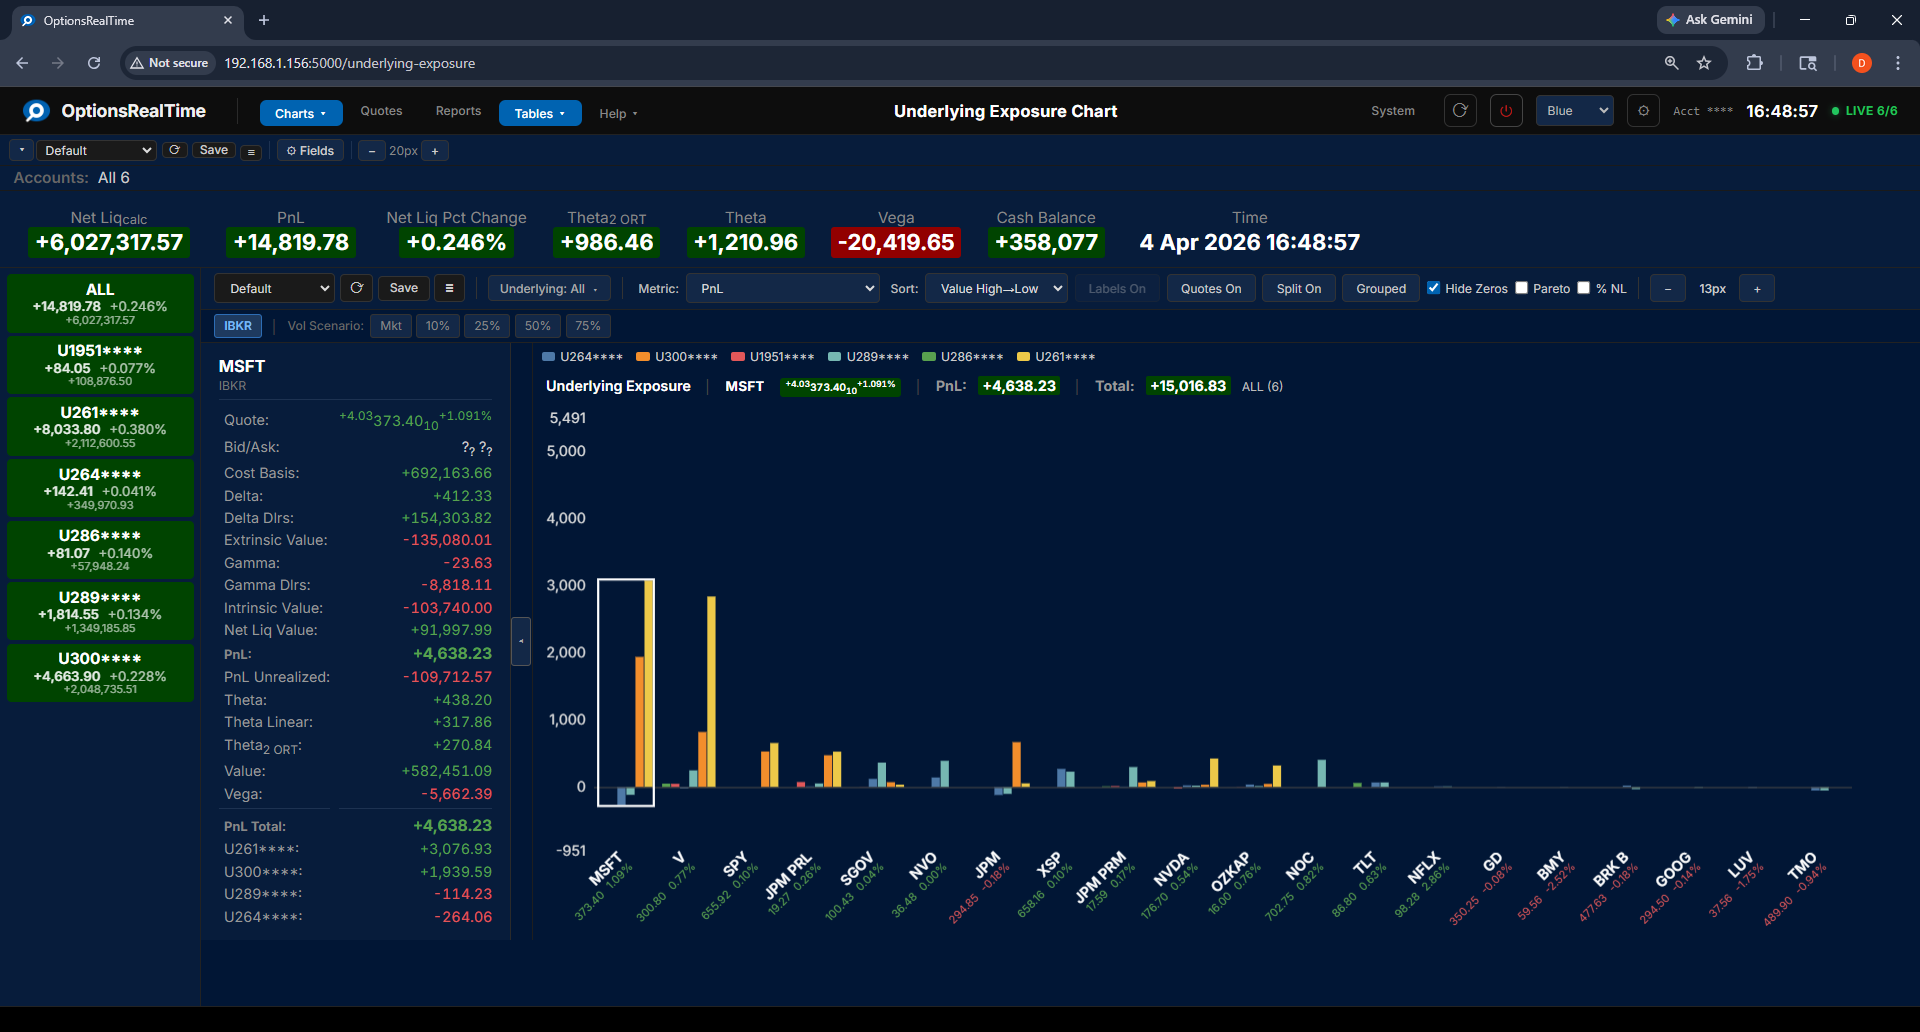Select the ALL accounts card
Image resolution: width=1920 pixels, height=1032 pixels.
(x=100, y=303)
